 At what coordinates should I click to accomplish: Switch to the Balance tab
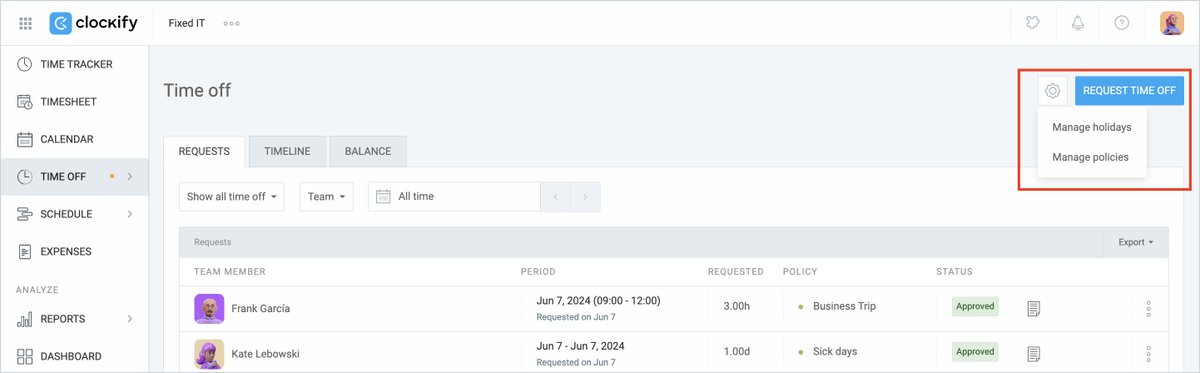[x=368, y=151]
